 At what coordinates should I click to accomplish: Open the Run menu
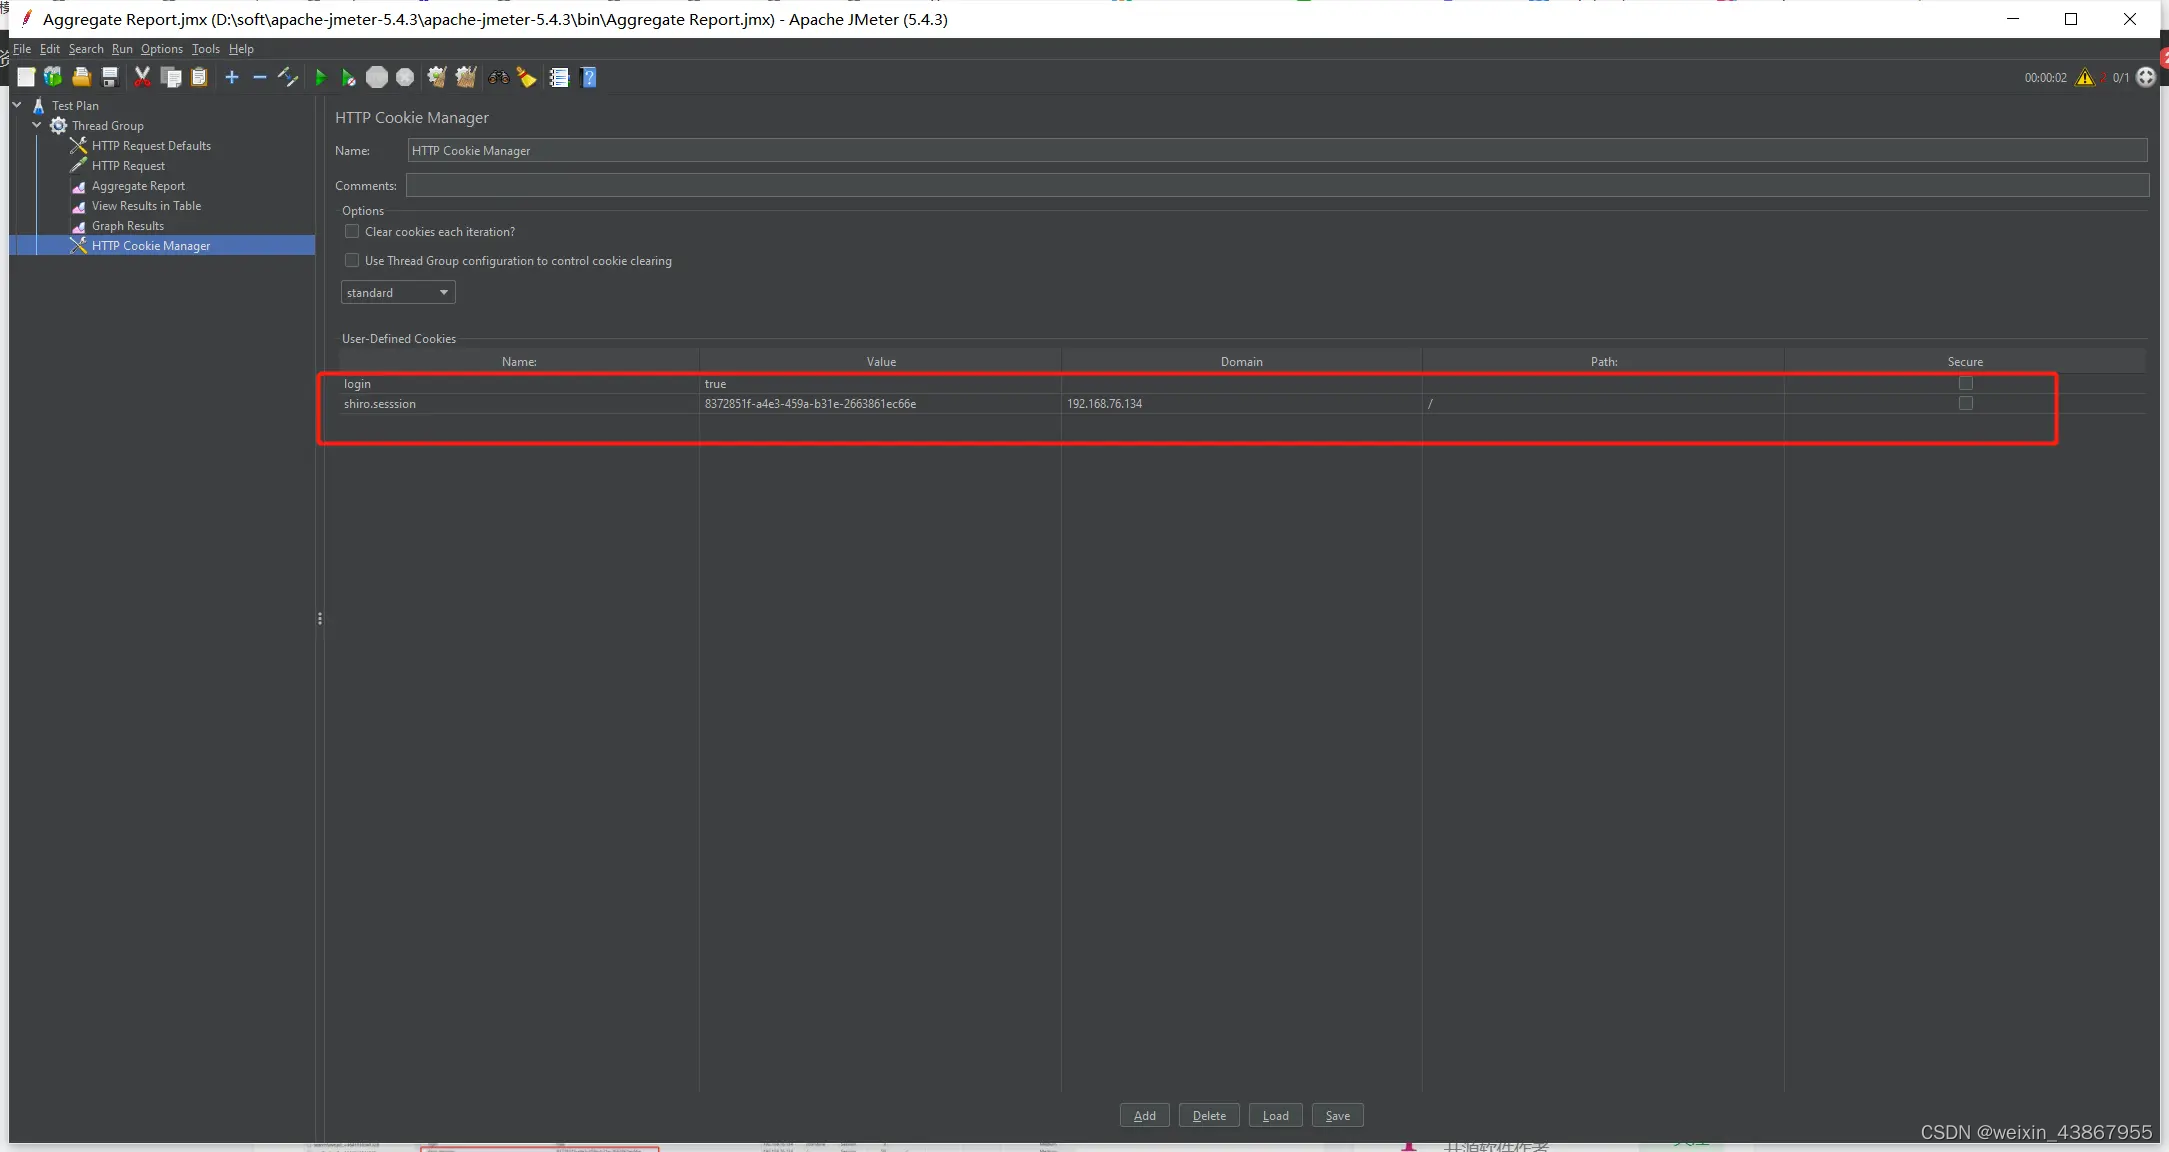[122, 49]
